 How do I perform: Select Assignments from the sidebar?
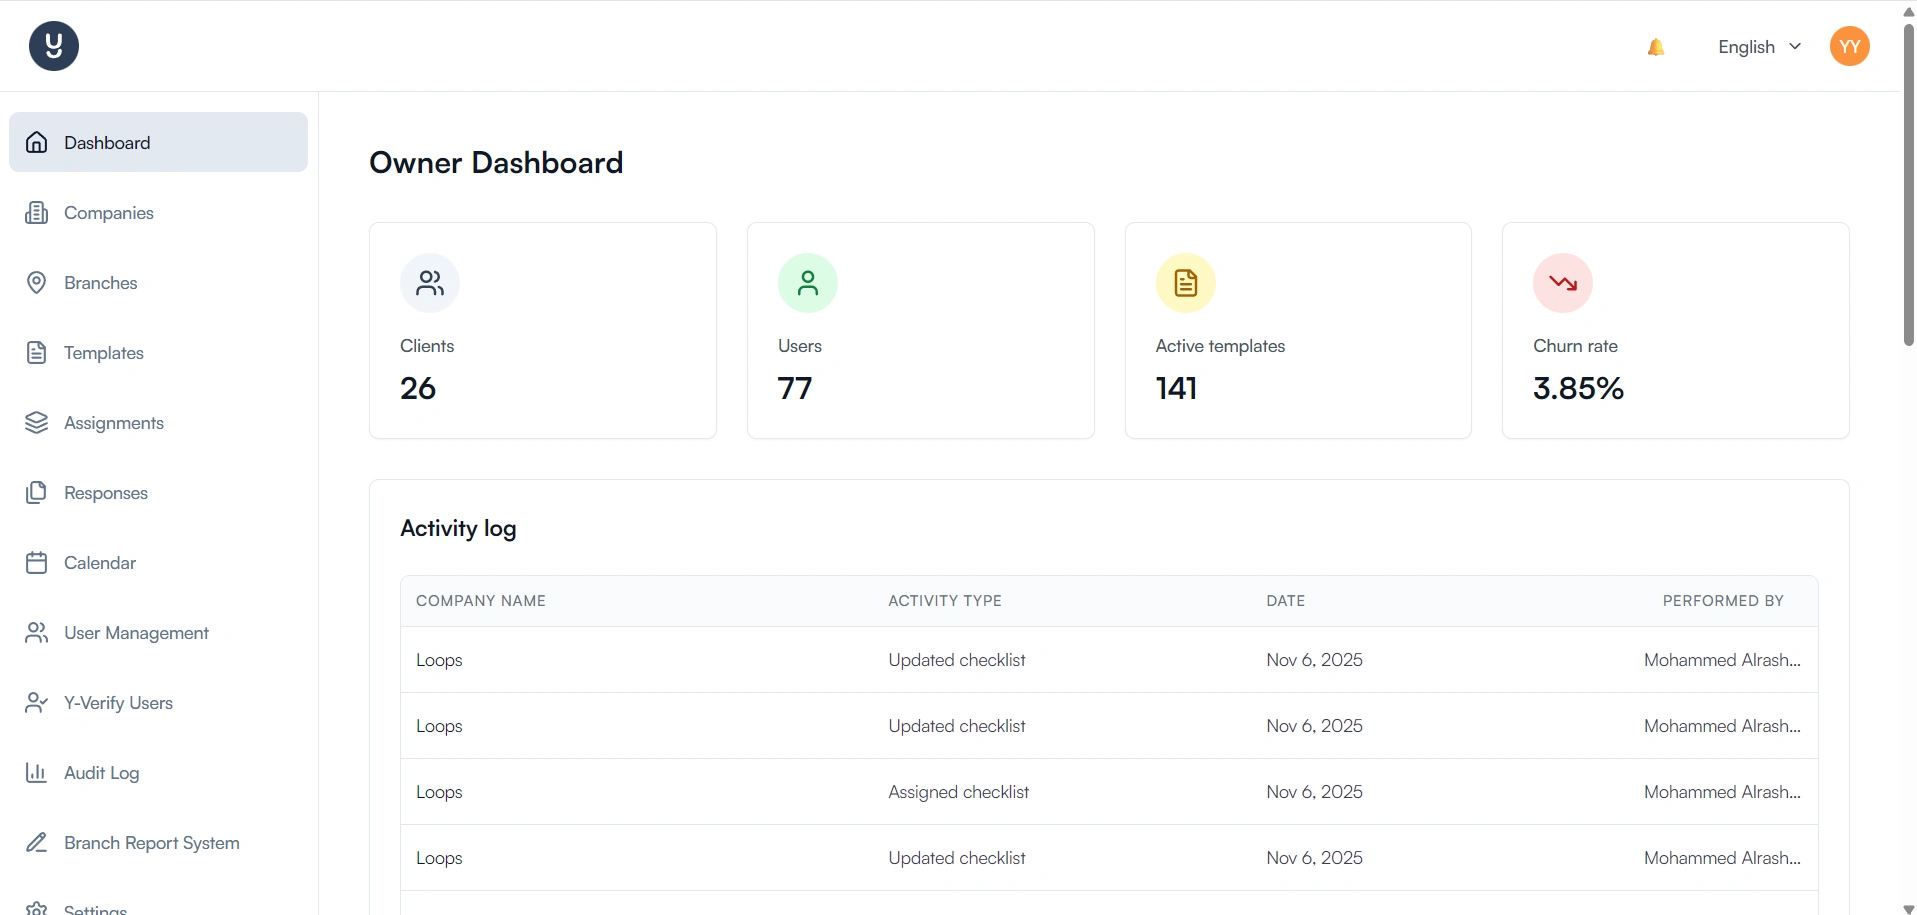(x=114, y=423)
